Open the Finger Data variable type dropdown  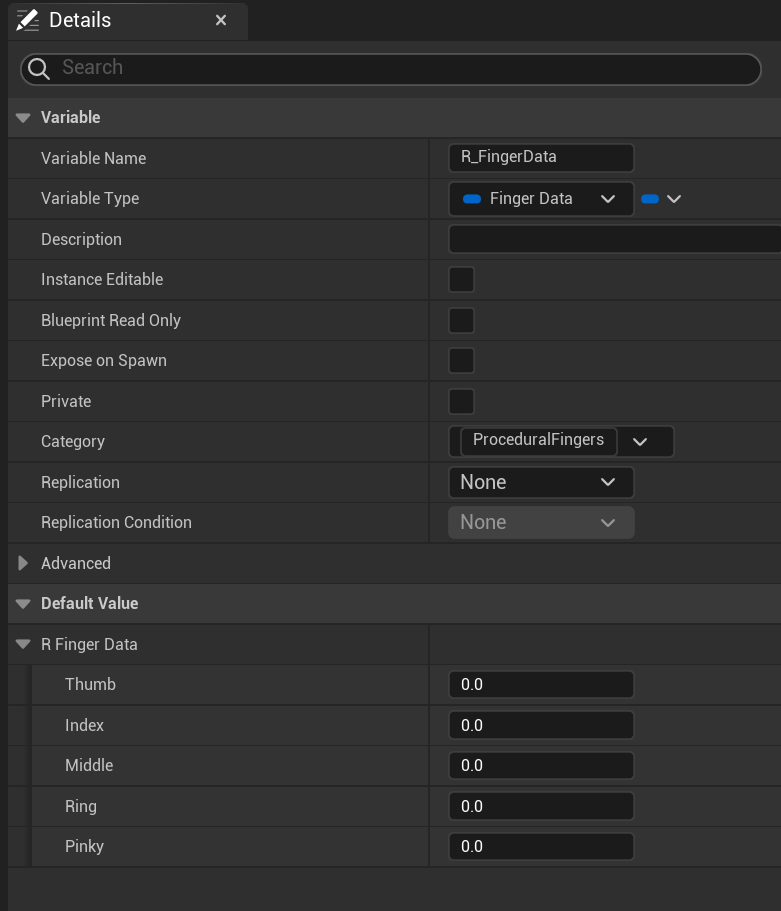click(x=541, y=199)
